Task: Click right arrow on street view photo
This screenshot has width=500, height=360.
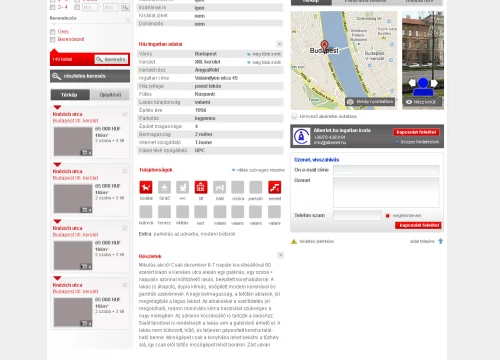Action: (x=434, y=82)
